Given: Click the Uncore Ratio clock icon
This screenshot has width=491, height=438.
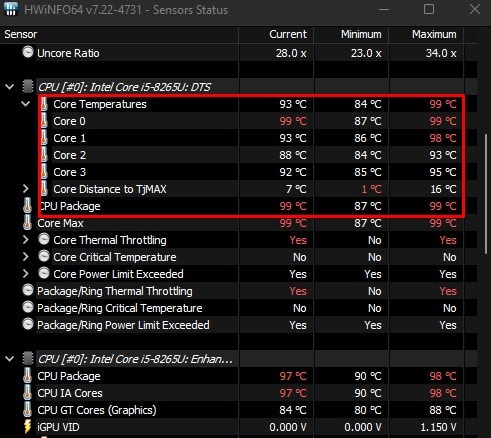Looking at the screenshot, I should pos(28,52).
